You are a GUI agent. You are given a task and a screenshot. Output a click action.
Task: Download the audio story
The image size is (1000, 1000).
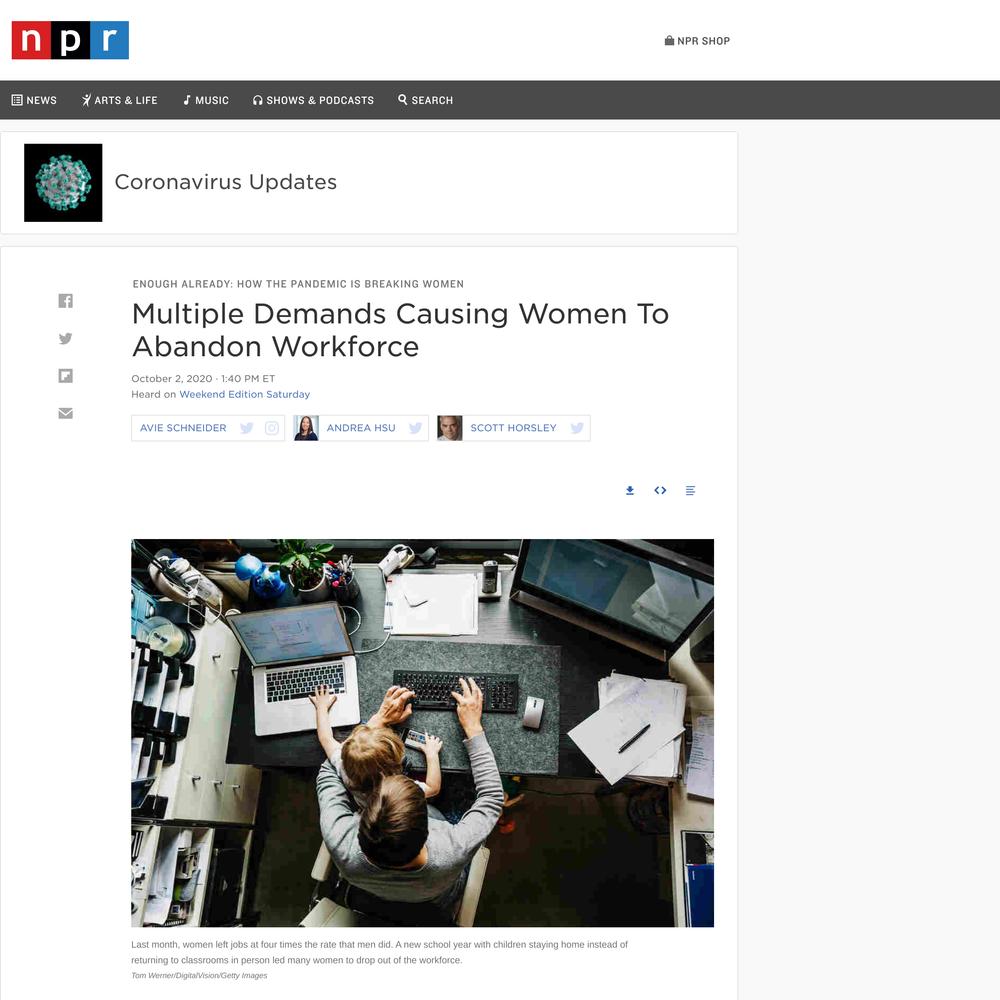click(630, 490)
